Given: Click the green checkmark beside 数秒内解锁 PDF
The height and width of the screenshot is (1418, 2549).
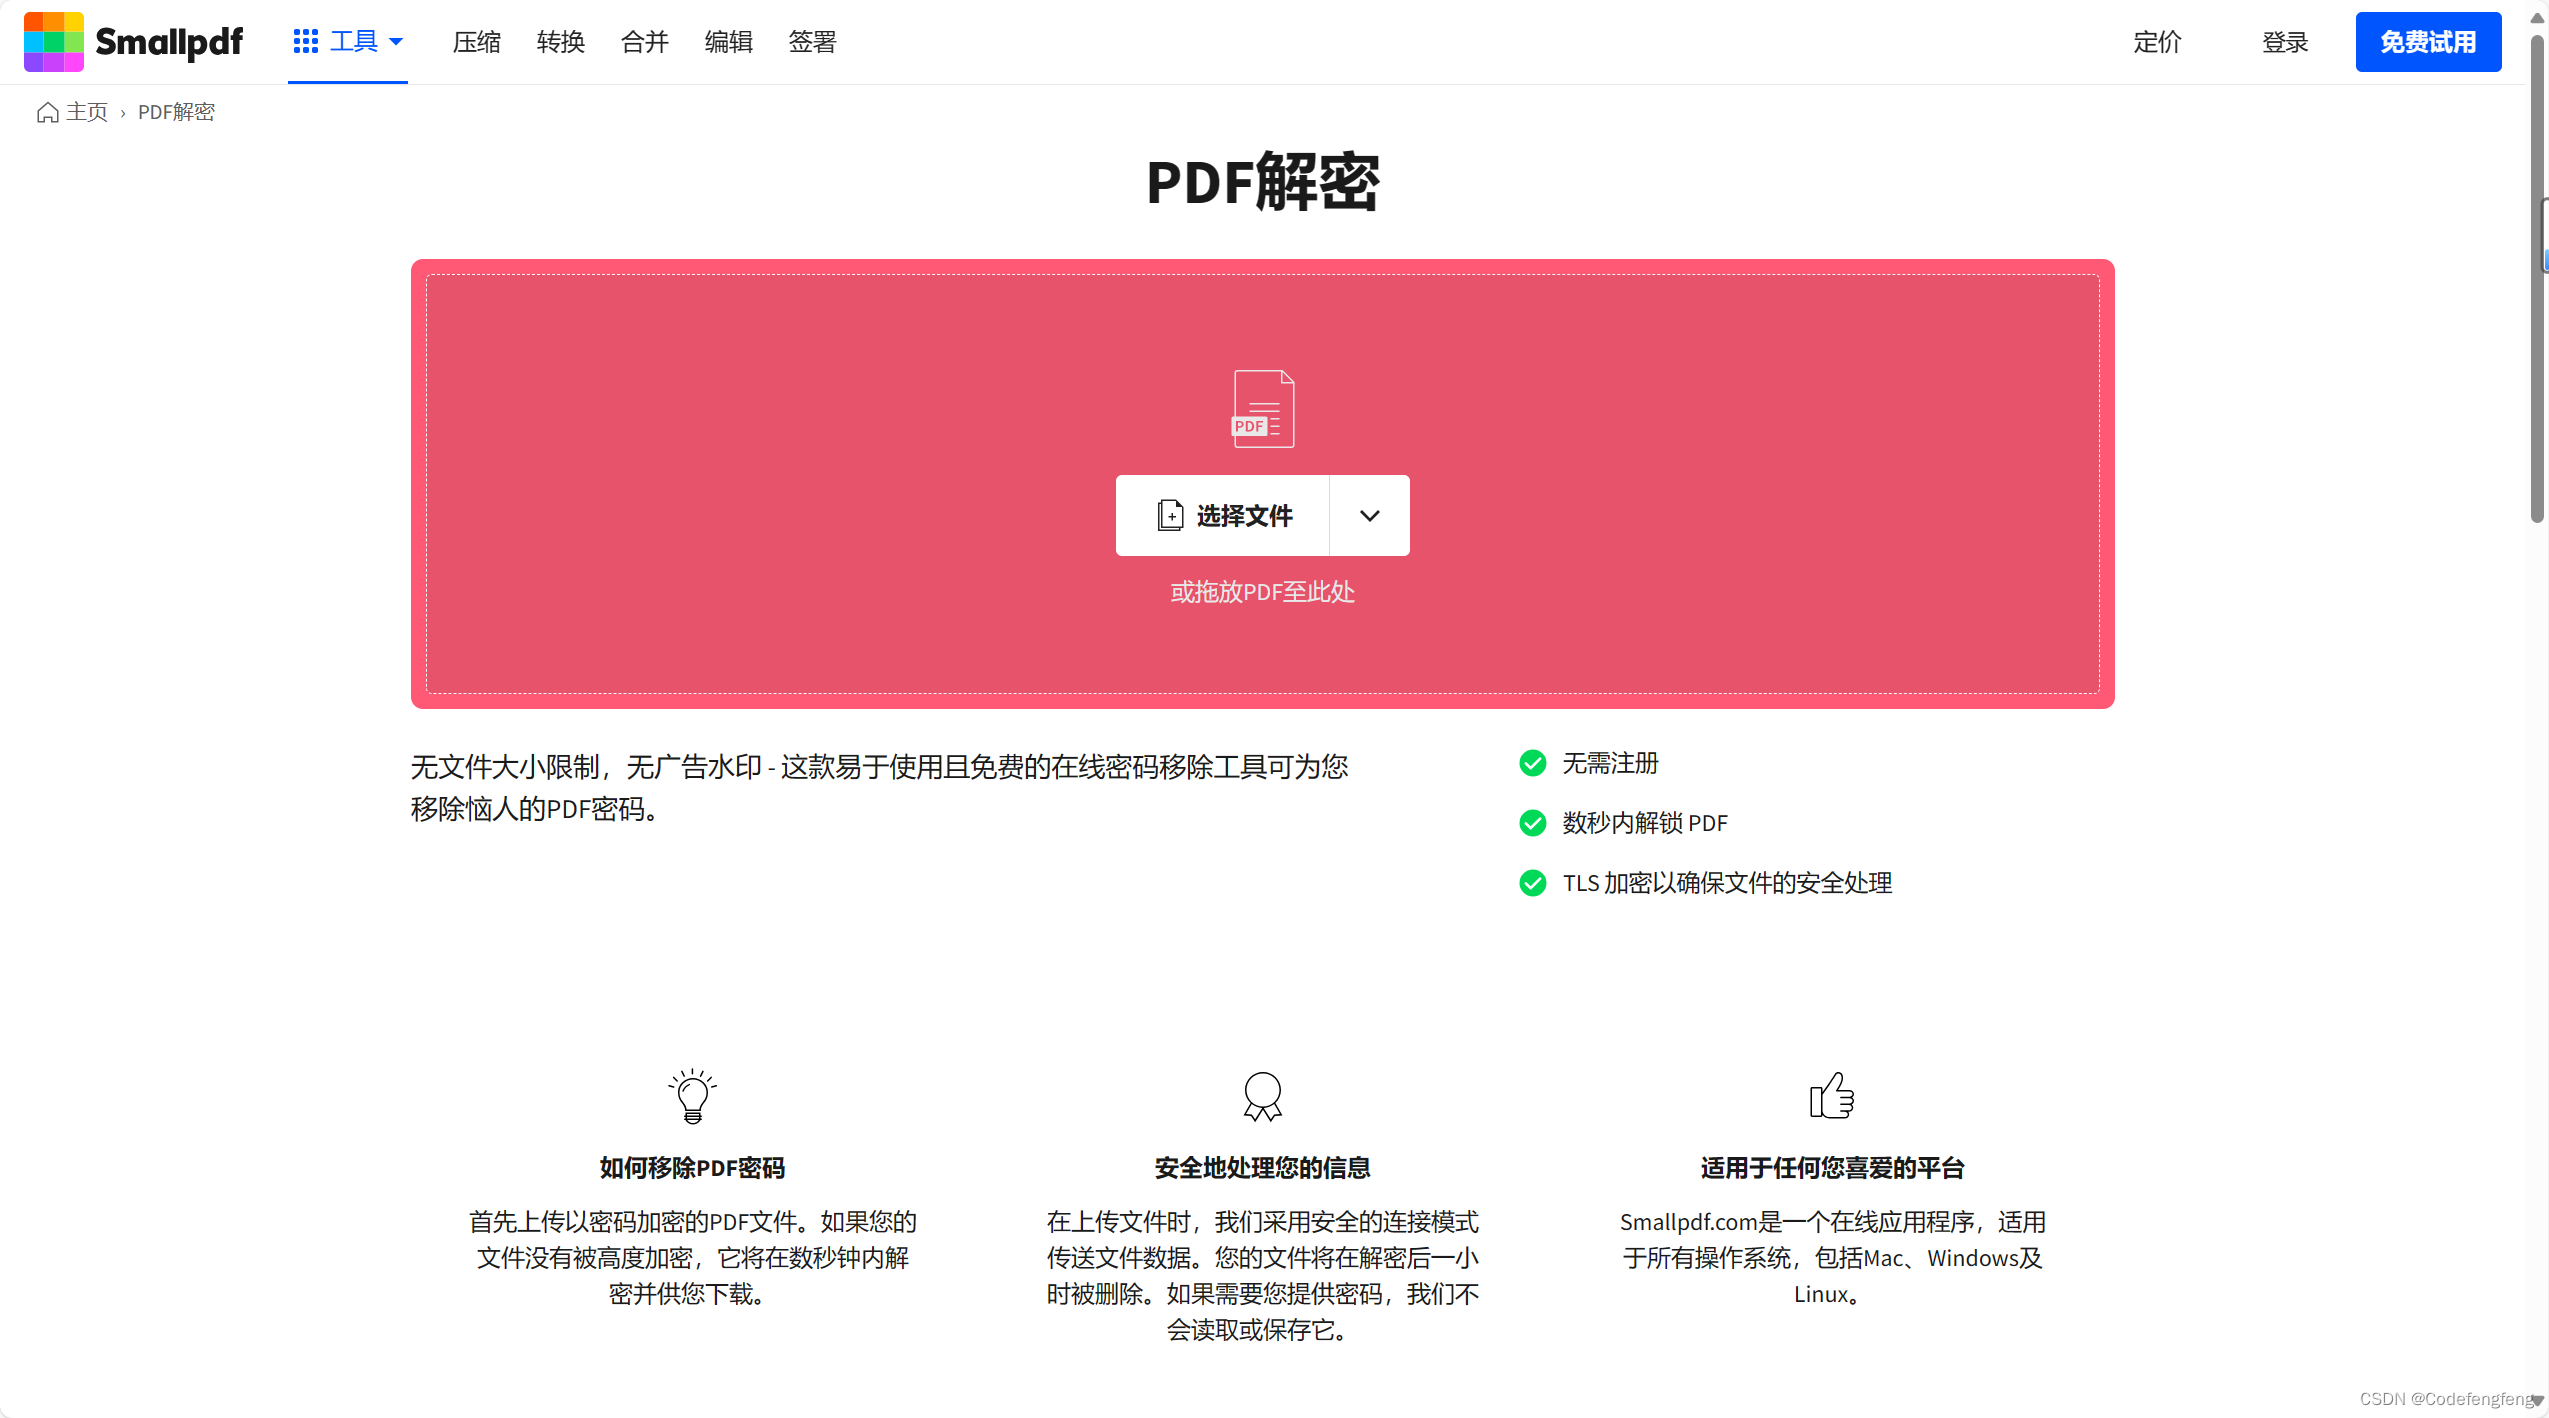Looking at the screenshot, I should point(1532,823).
